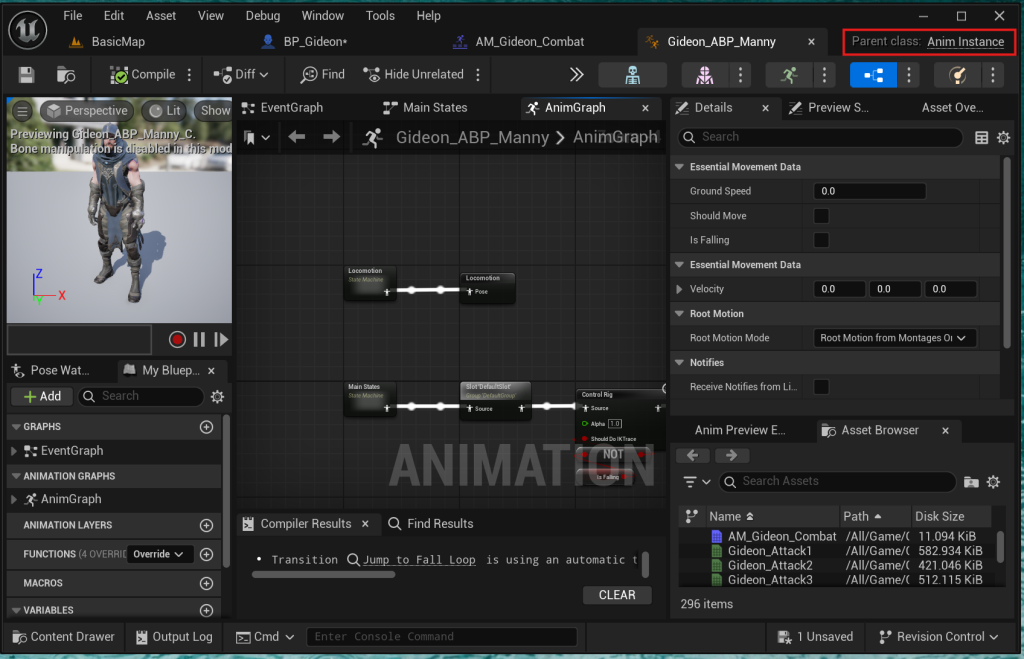The image size is (1024, 659).
Task: Pause the preview animation
Action: pyautogui.click(x=199, y=340)
